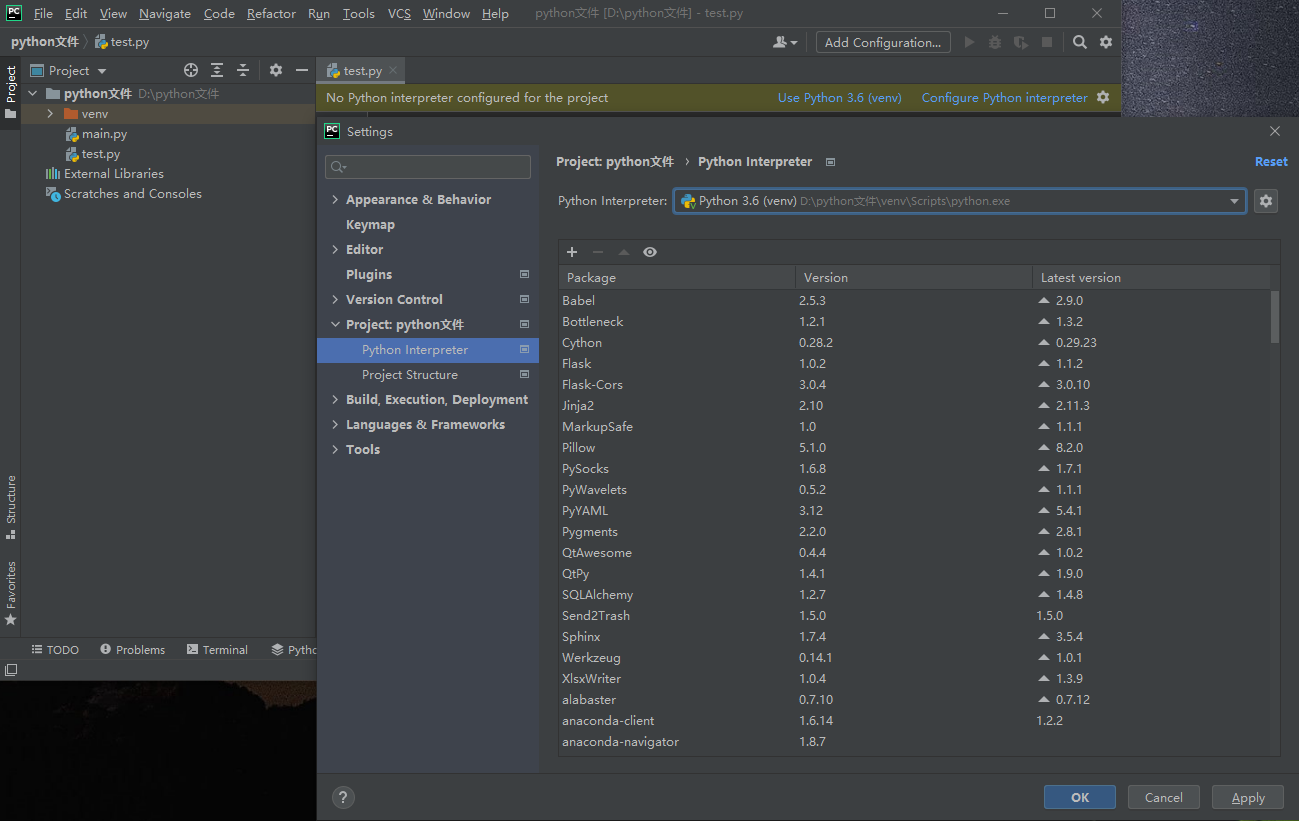Close the test.py editor tab

394,71
